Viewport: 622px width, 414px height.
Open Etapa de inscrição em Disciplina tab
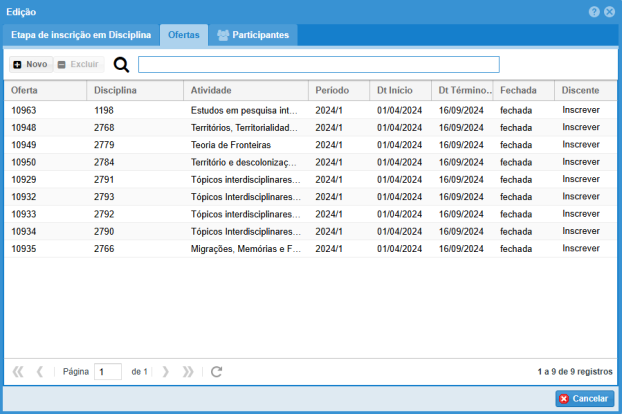click(x=81, y=35)
